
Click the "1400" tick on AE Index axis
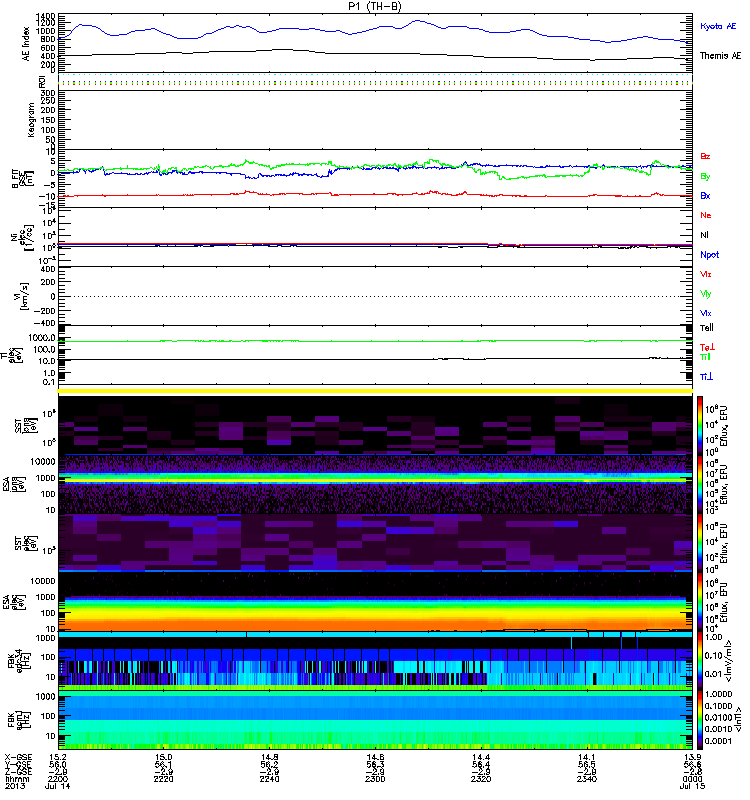tap(45, 17)
